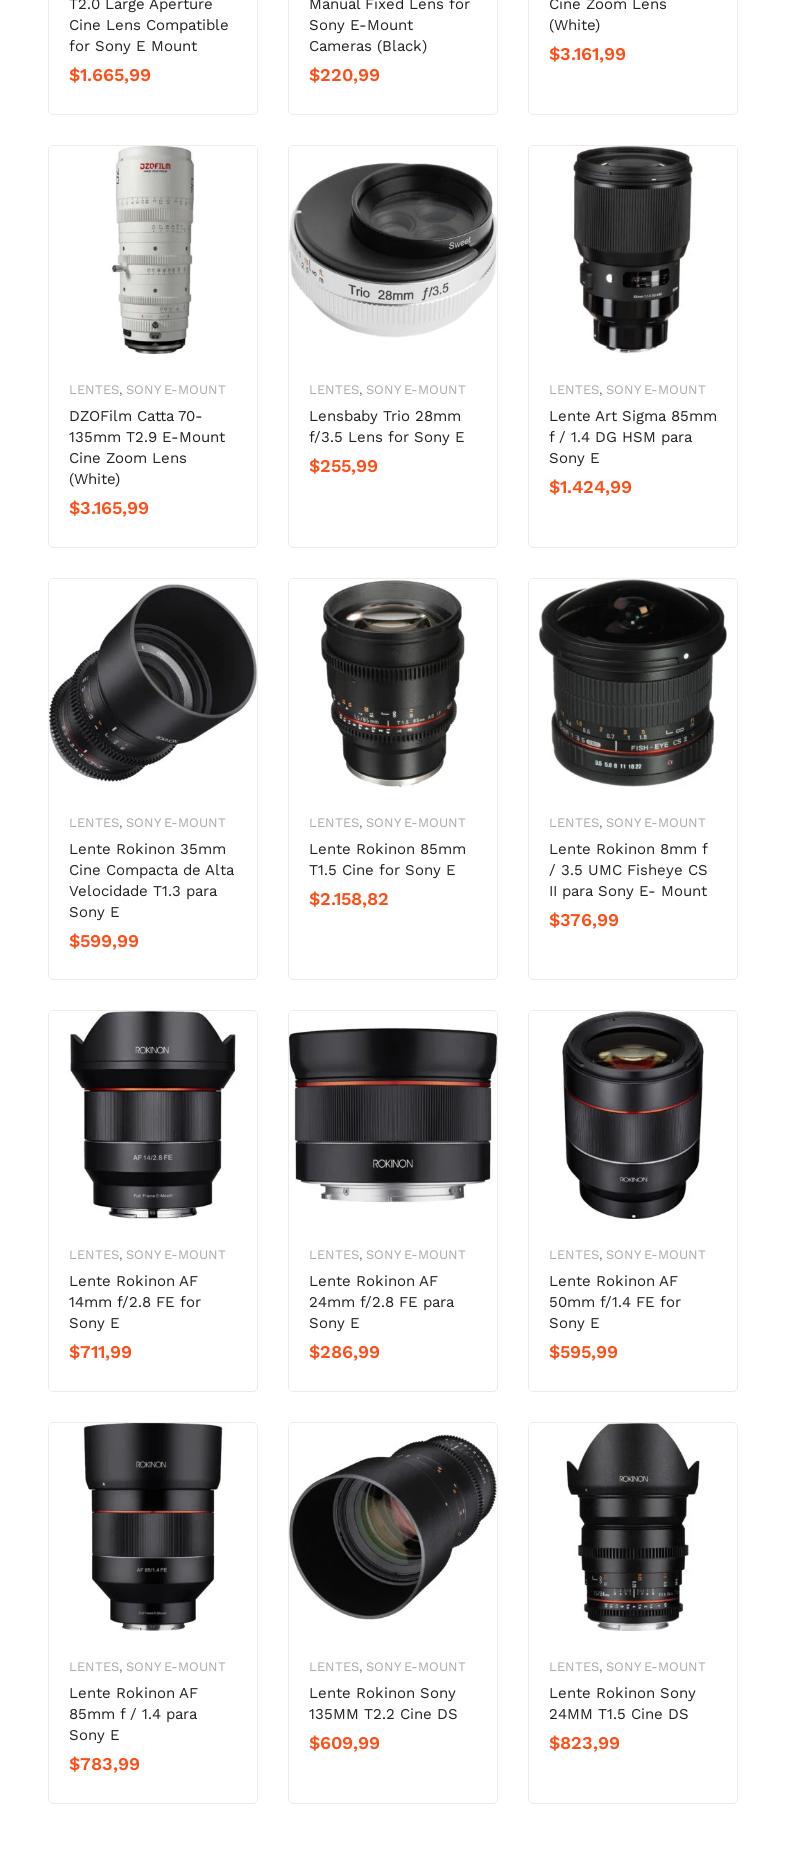Screen dimensions: 785x1862
Task: Open the Rokinon AF 85mm lens image
Action: point(153,1527)
